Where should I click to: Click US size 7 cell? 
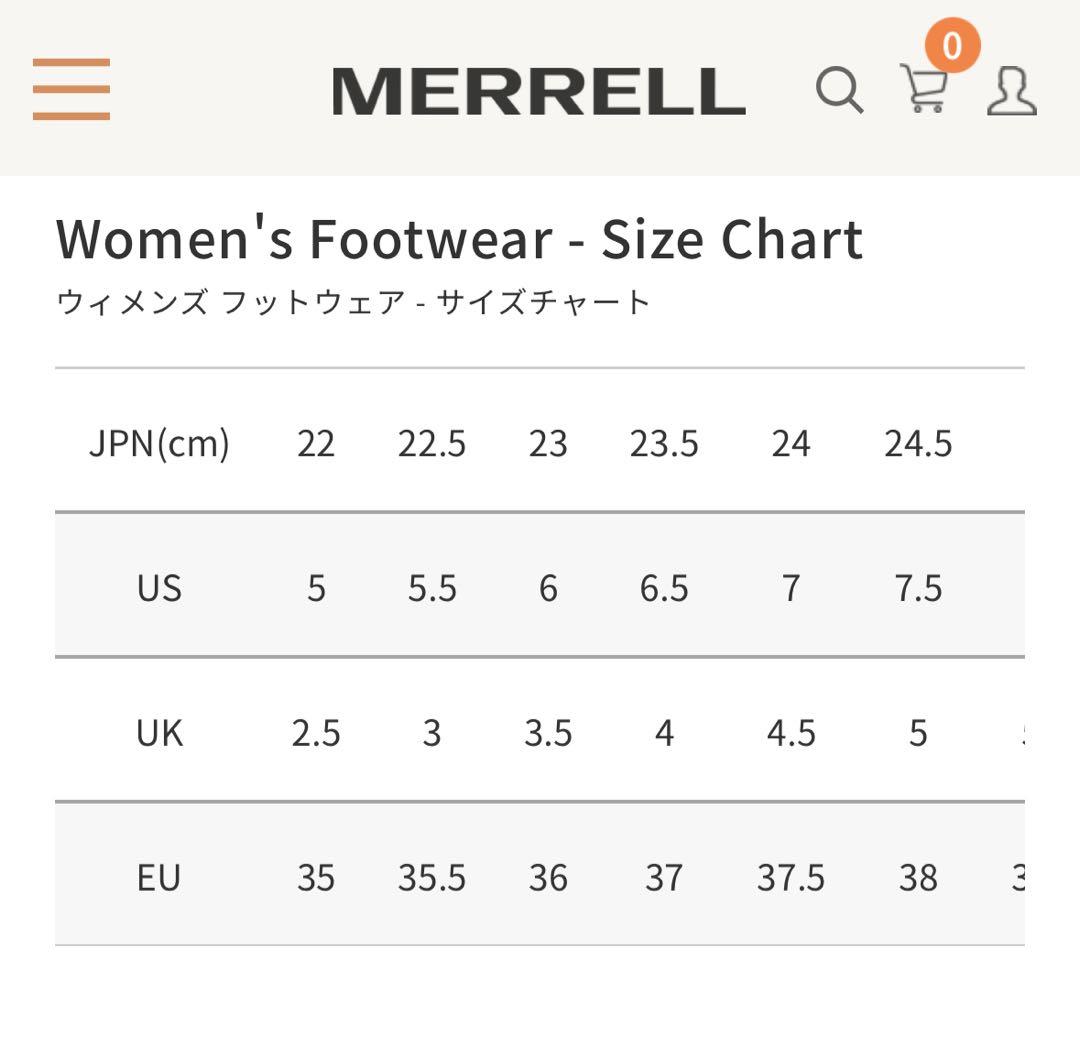(x=790, y=589)
